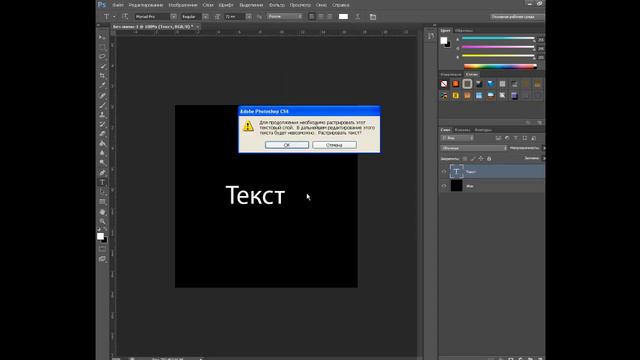
Task: Hide the Текст layer with eye icon
Action: (x=444, y=172)
